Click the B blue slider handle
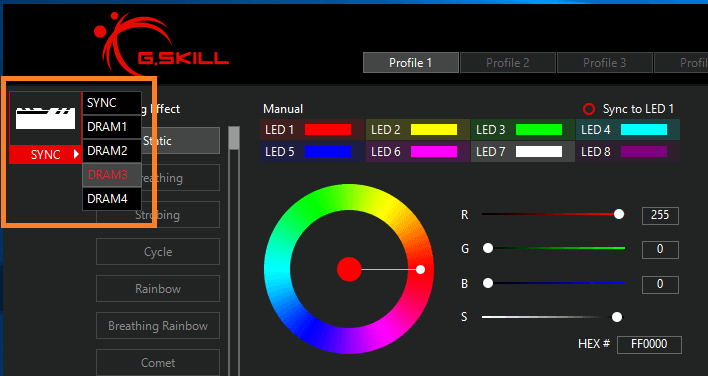 pos(488,283)
